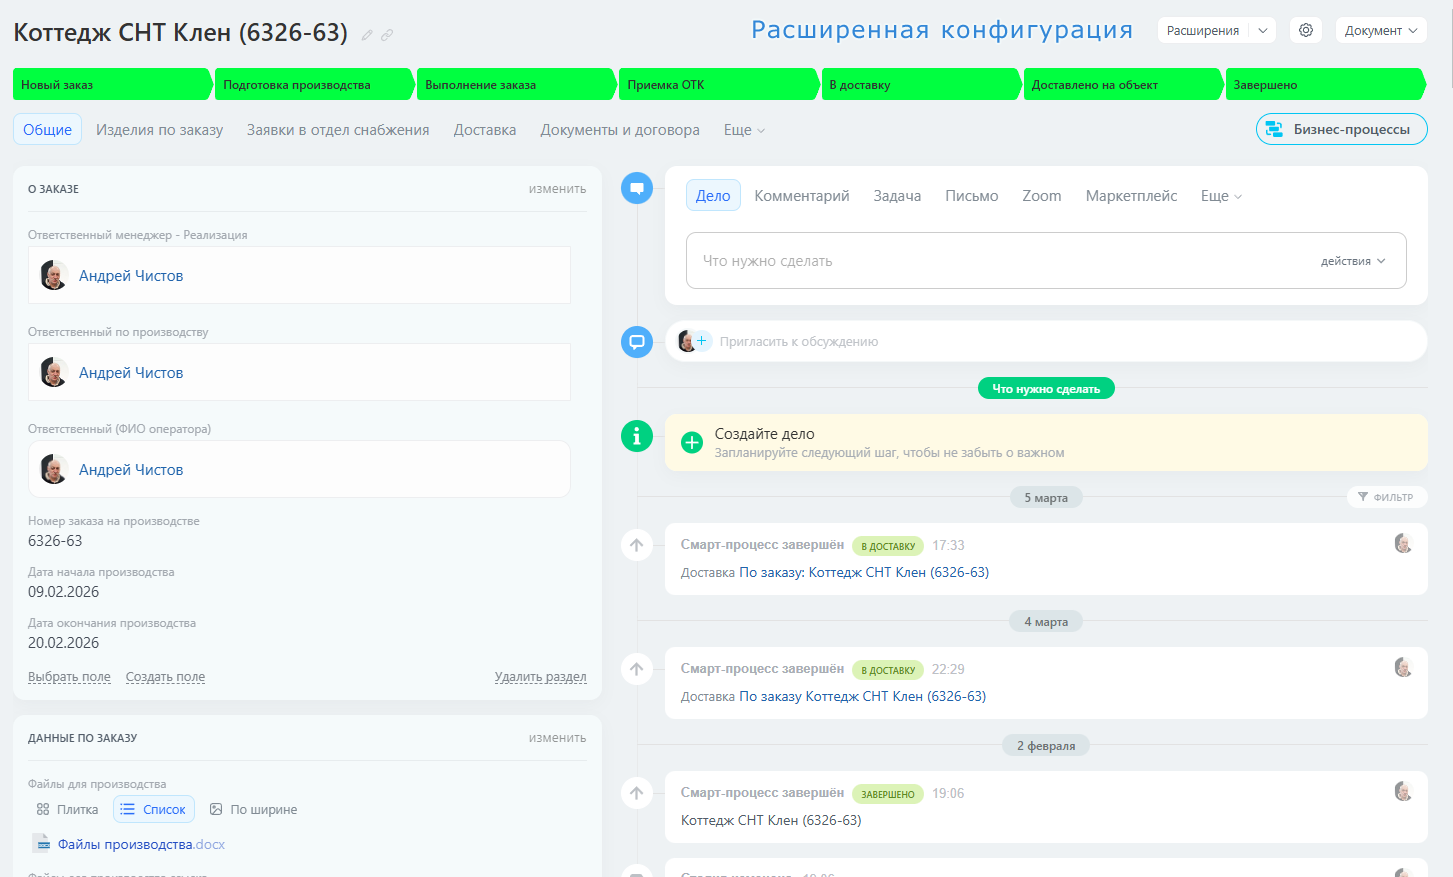Open Заявки в отдел снабжения tab
Image resolution: width=1453 pixels, height=877 pixels.
tap(338, 130)
